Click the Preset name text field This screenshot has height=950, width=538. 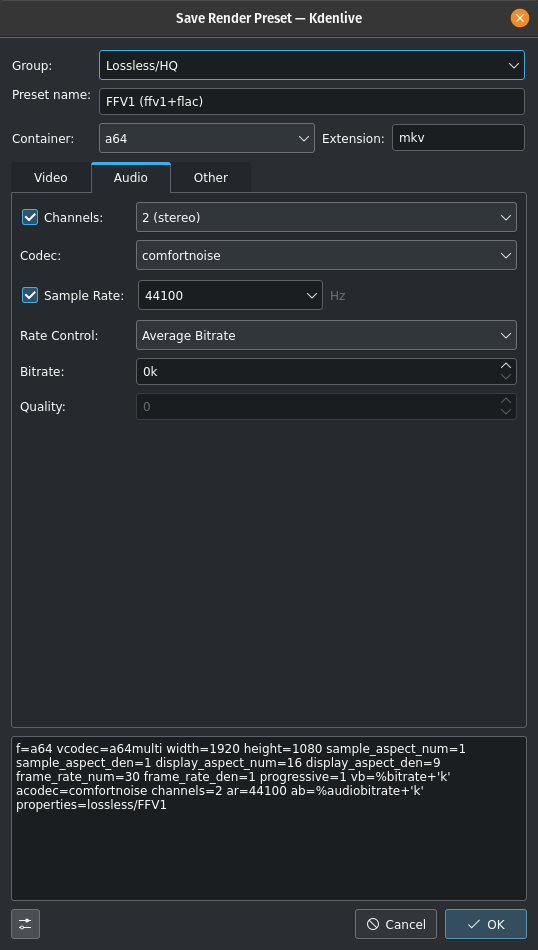tap(312, 101)
